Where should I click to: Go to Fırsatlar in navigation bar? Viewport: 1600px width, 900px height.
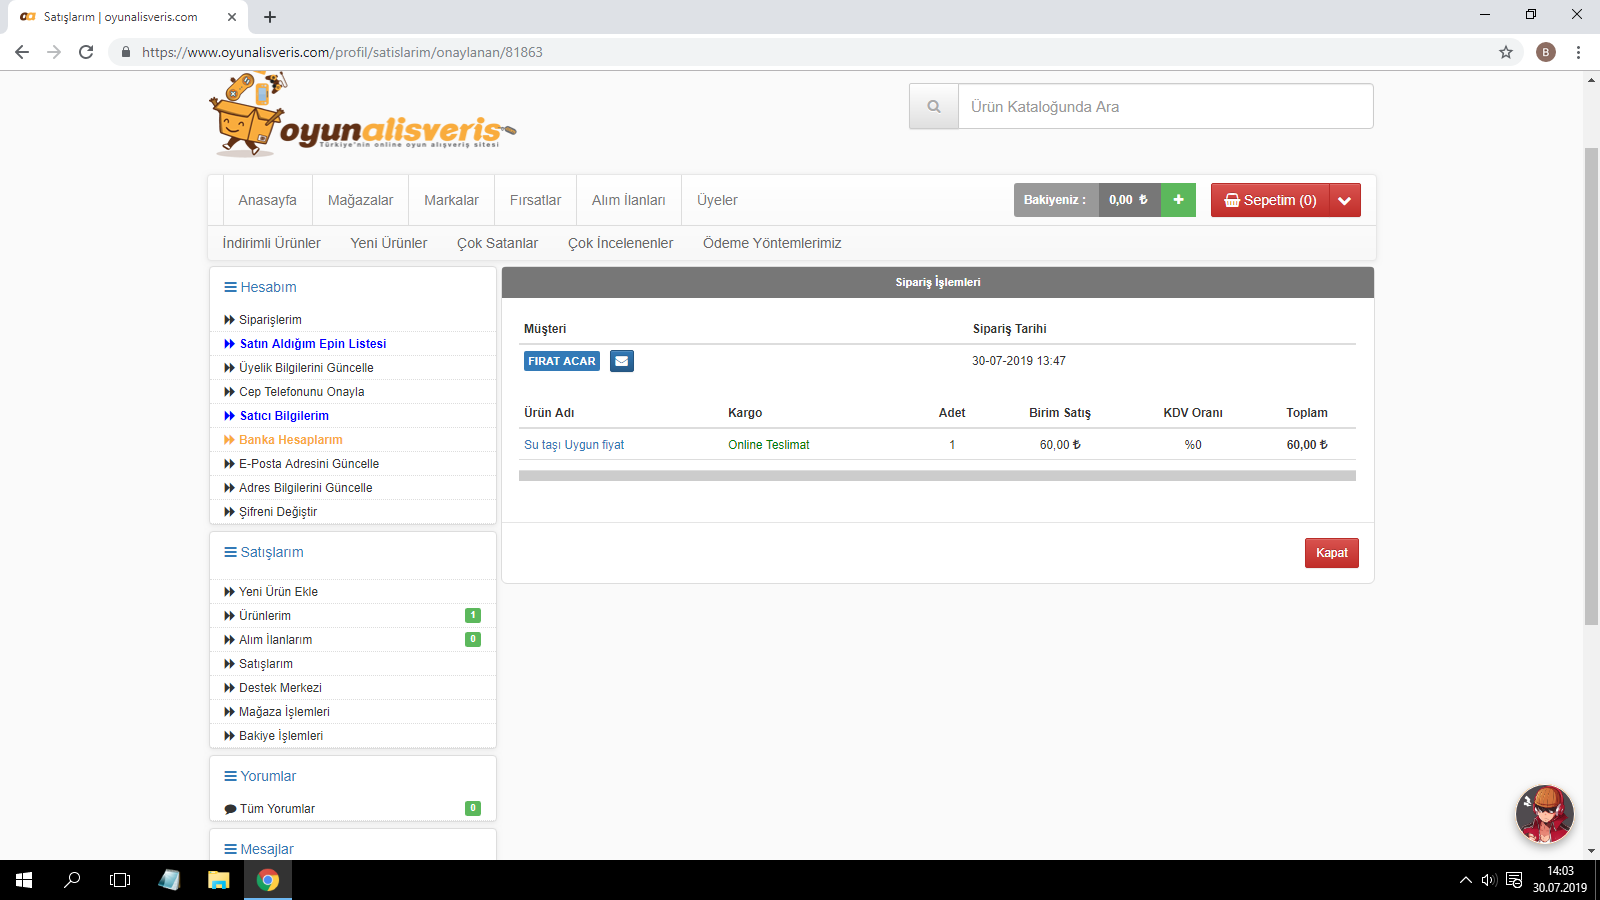point(535,200)
